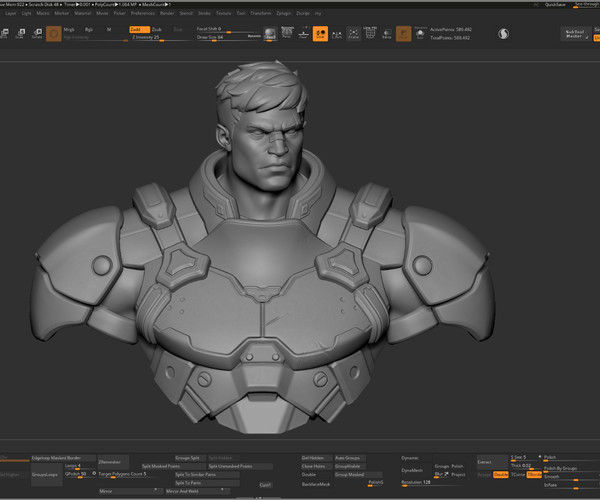Screen dimensions: 600x500
Task: Enable the Mrgb channel toggle
Action: (69, 29)
